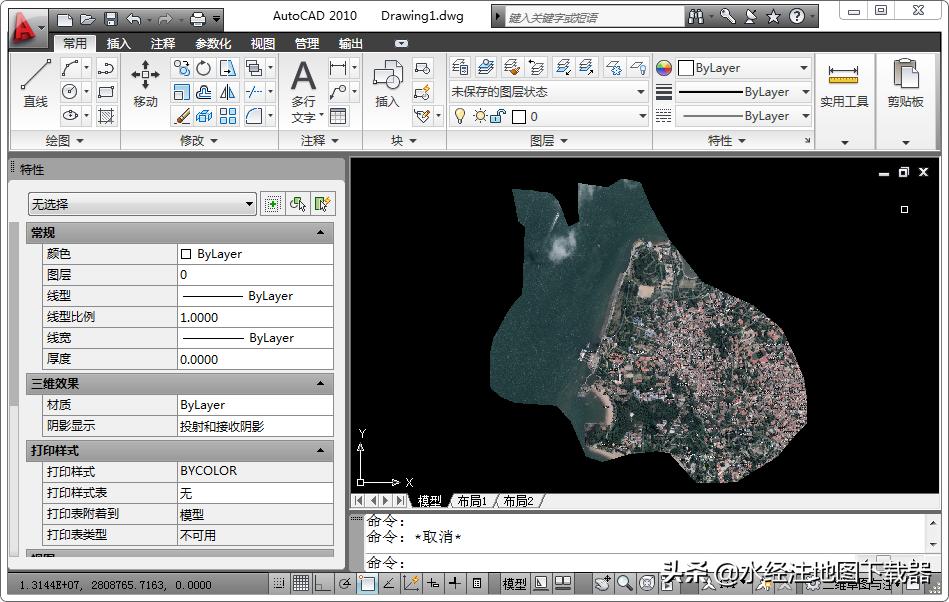Open the 剪贴板 (Clipboard) panel

[905, 86]
